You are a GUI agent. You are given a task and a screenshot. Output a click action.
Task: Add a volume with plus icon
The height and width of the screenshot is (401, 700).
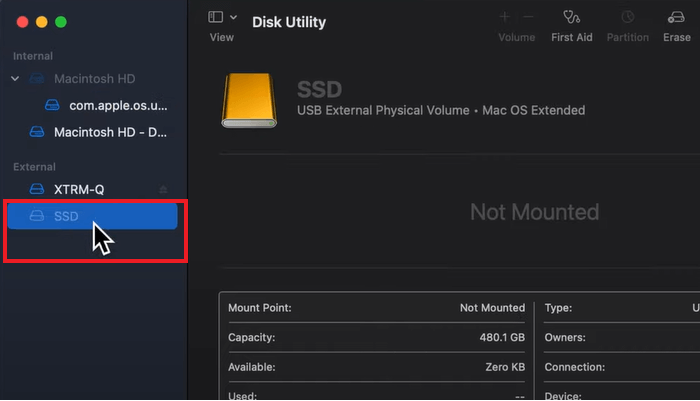tap(504, 17)
